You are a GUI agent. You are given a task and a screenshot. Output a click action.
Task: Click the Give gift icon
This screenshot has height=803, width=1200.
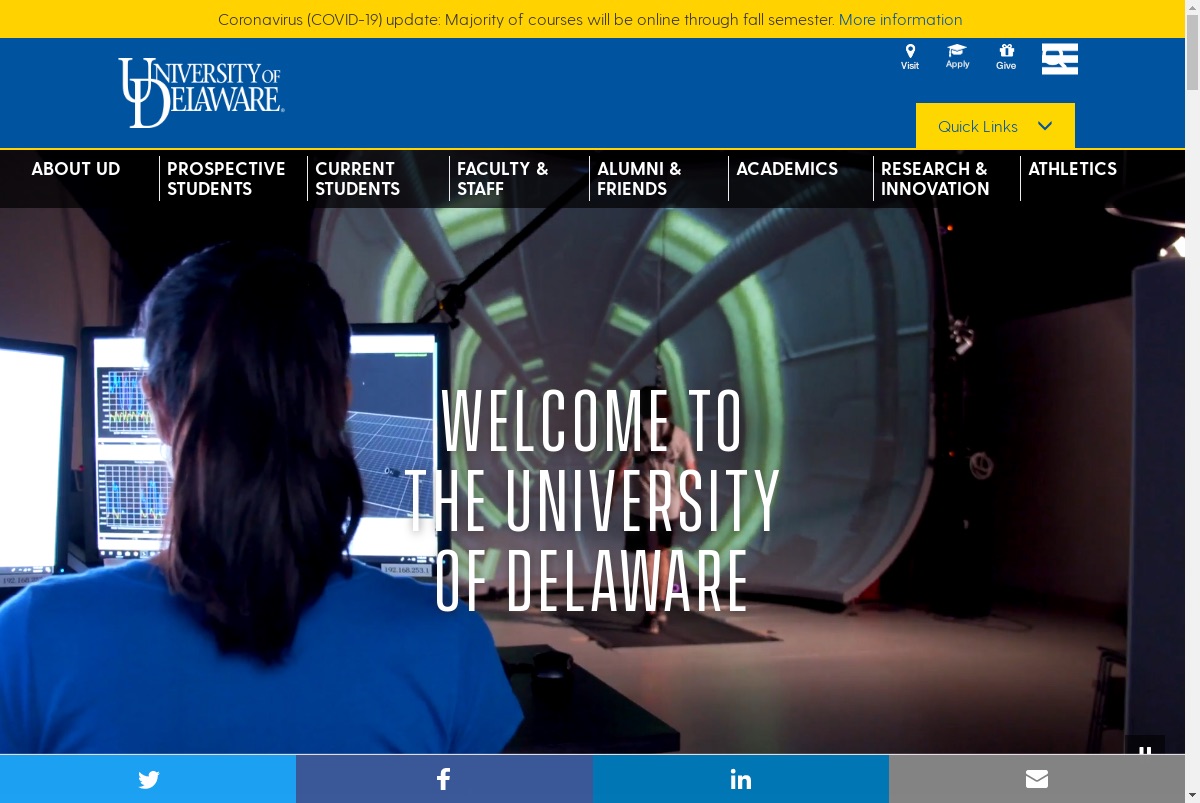pyautogui.click(x=1006, y=58)
